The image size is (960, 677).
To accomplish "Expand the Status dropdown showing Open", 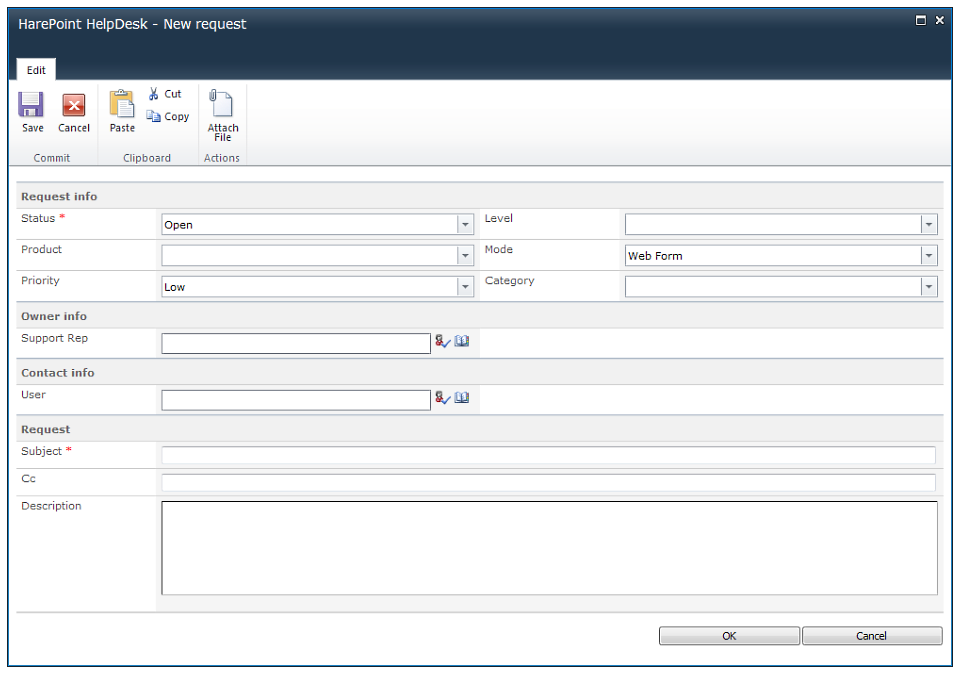I will point(465,225).
